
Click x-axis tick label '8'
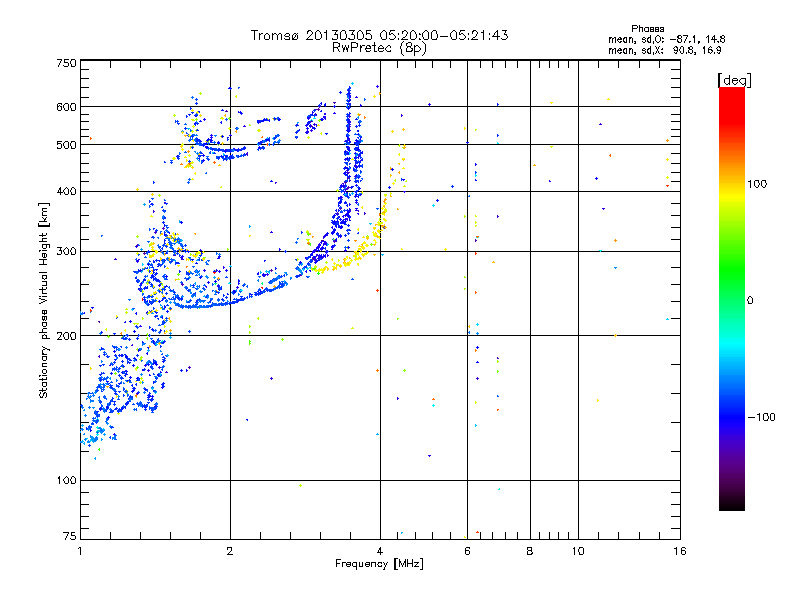click(x=530, y=551)
